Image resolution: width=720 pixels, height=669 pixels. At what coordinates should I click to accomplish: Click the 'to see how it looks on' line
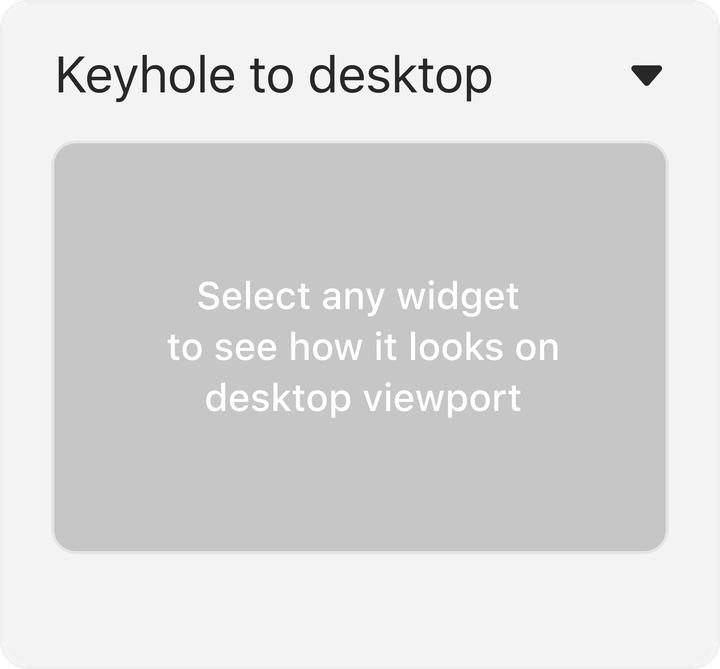tap(363, 347)
